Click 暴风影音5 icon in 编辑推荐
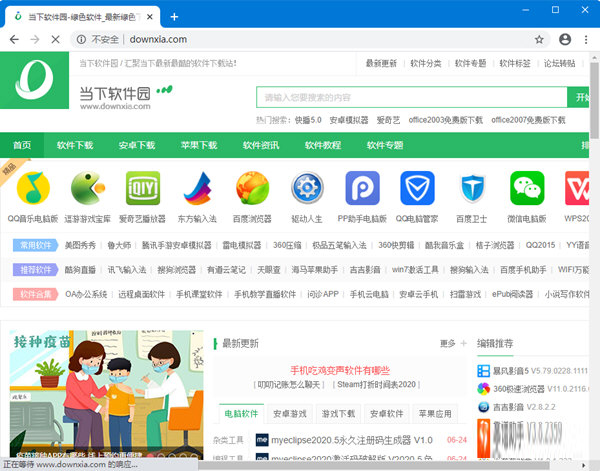The image size is (600, 471). coord(484,371)
